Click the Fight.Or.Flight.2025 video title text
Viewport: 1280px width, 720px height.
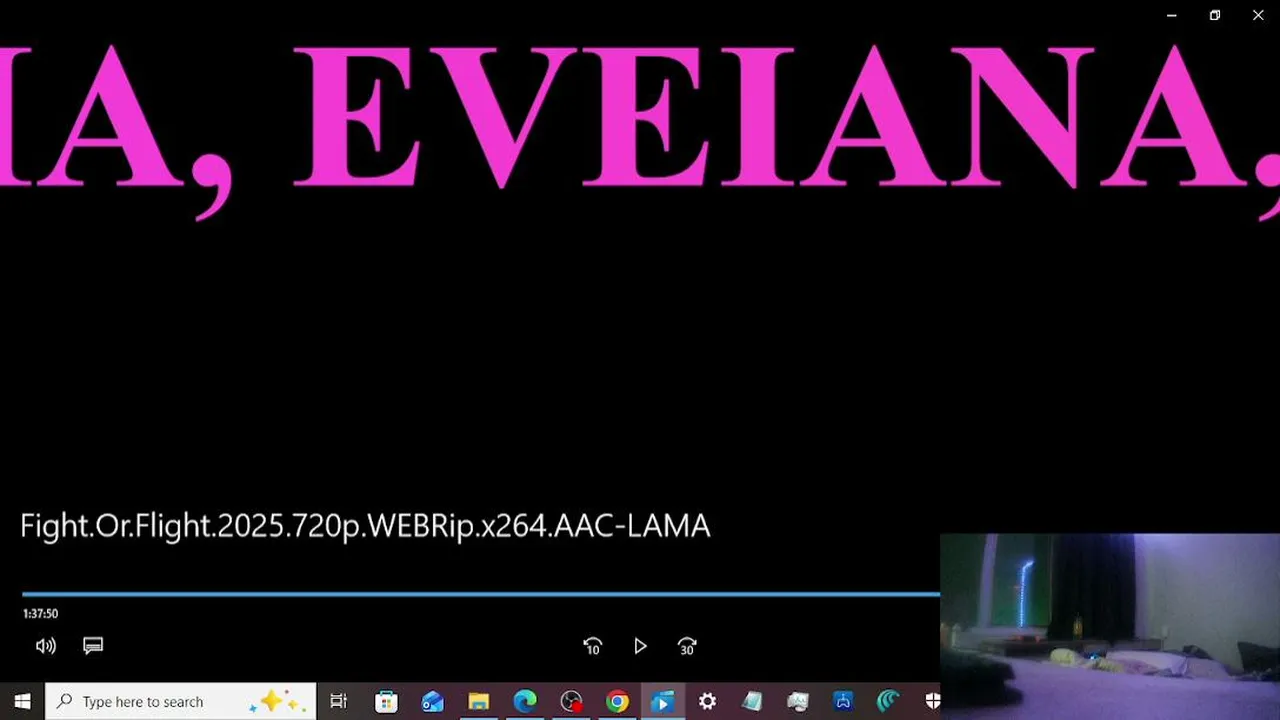click(365, 526)
